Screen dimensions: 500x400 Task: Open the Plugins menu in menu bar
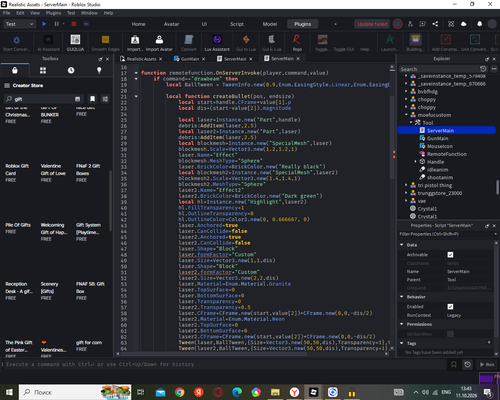tap(53, 13)
